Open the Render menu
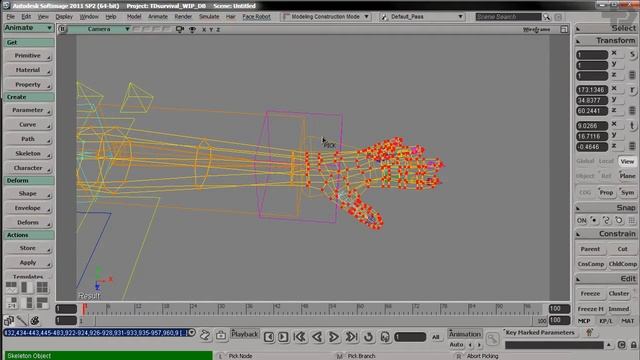Viewport: 640px width, 360px height. point(183,17)
